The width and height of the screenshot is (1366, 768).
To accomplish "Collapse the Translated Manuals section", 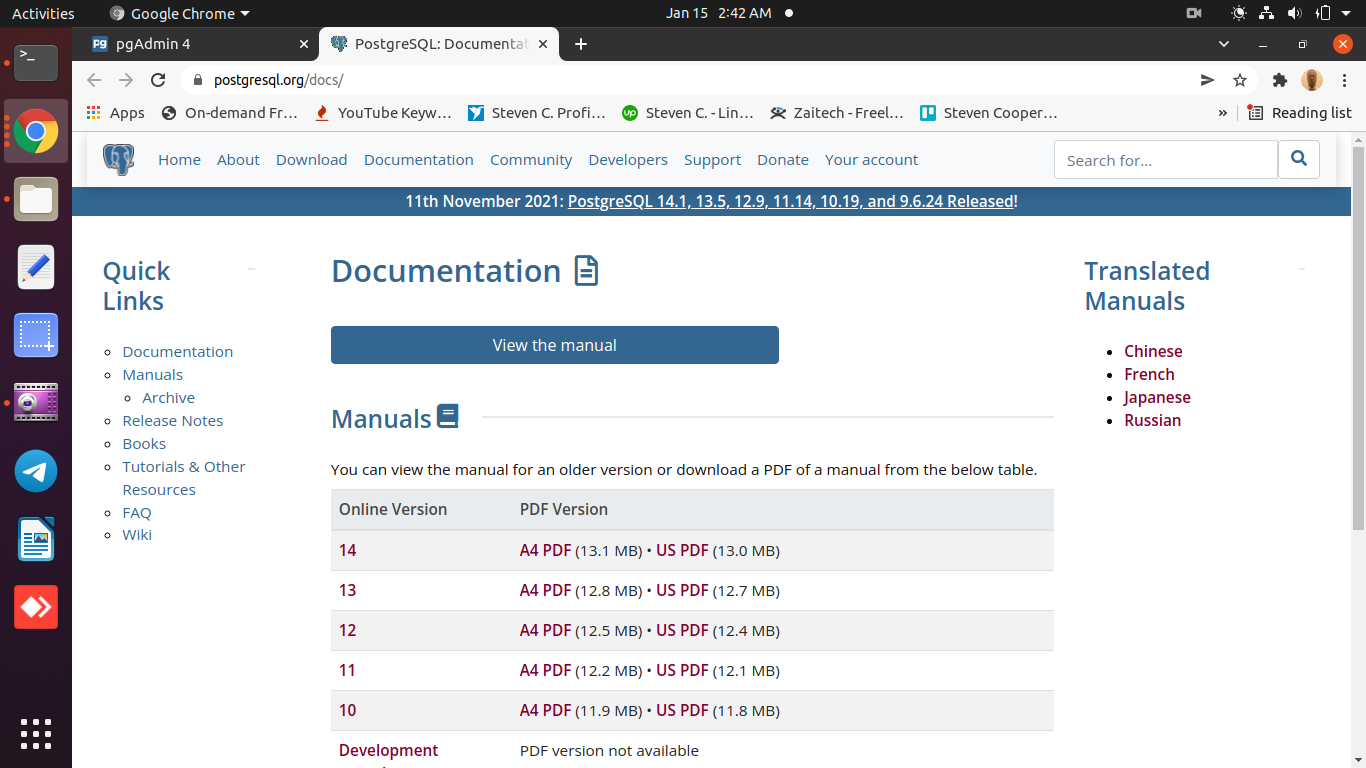I will pos(1302,270).
